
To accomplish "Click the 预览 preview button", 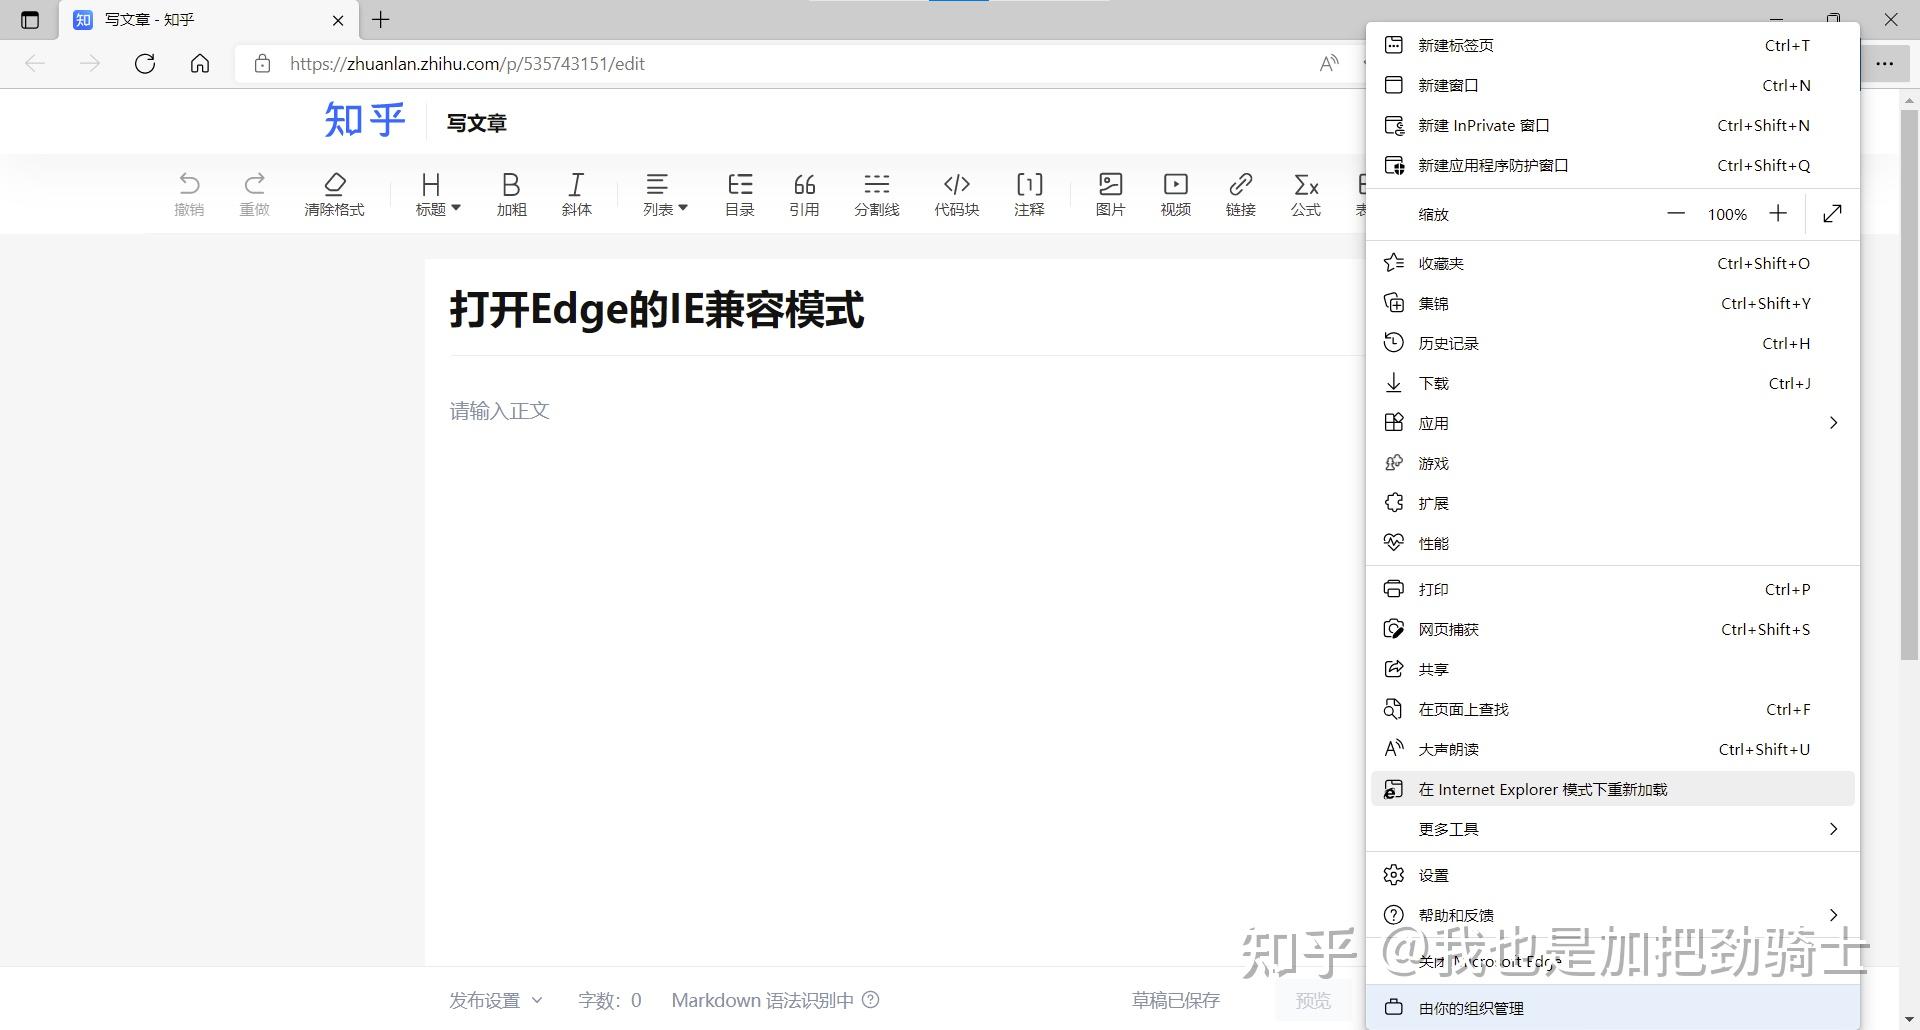I will click(1313, 1000).
